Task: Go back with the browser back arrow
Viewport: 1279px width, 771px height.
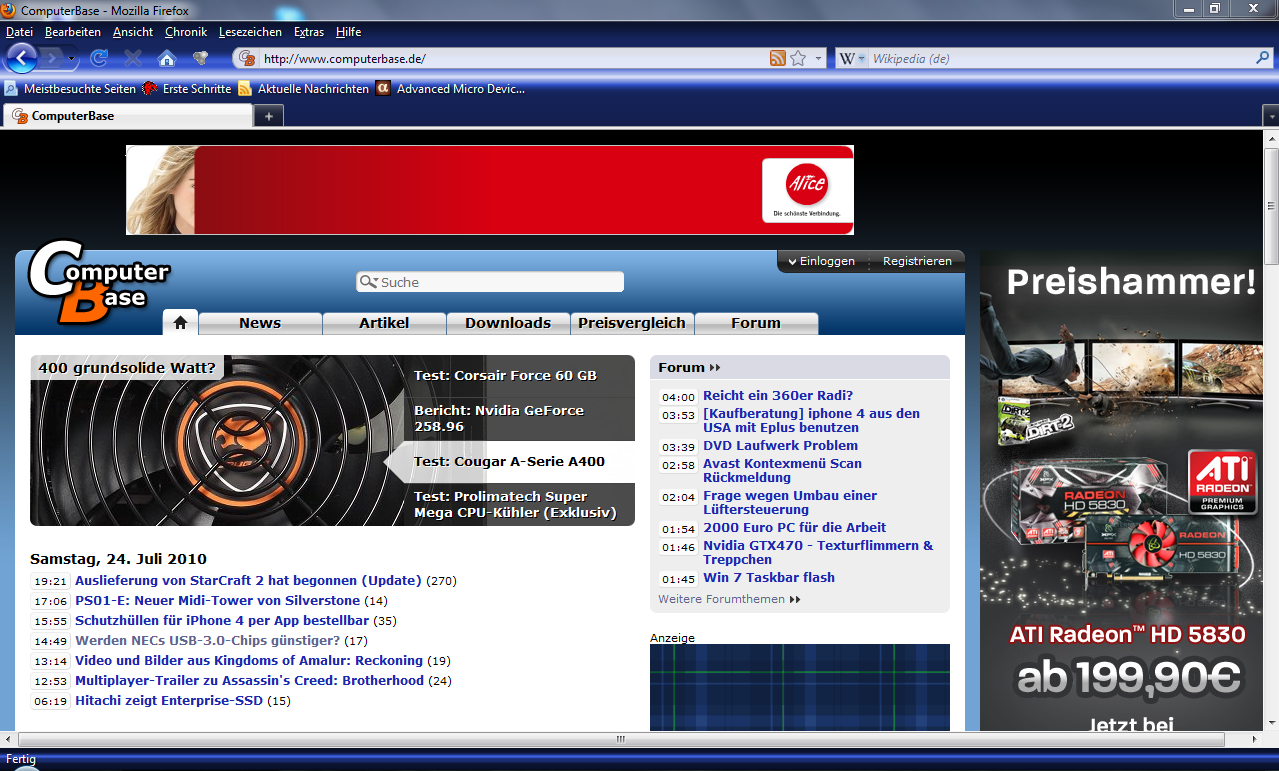Action: tap(22, 58)
